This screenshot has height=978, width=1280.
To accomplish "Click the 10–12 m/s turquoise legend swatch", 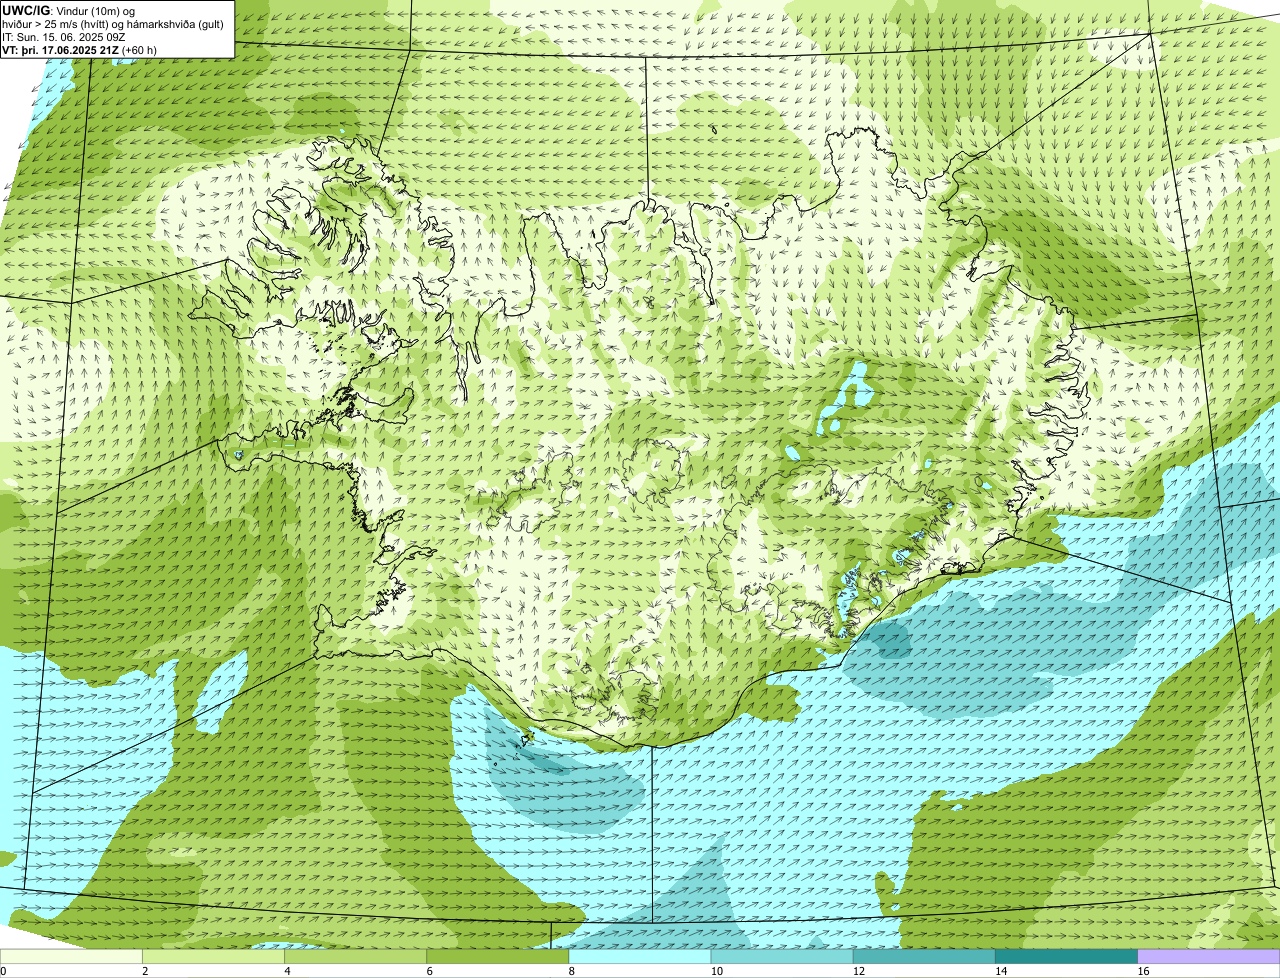I will click(782, 957).
